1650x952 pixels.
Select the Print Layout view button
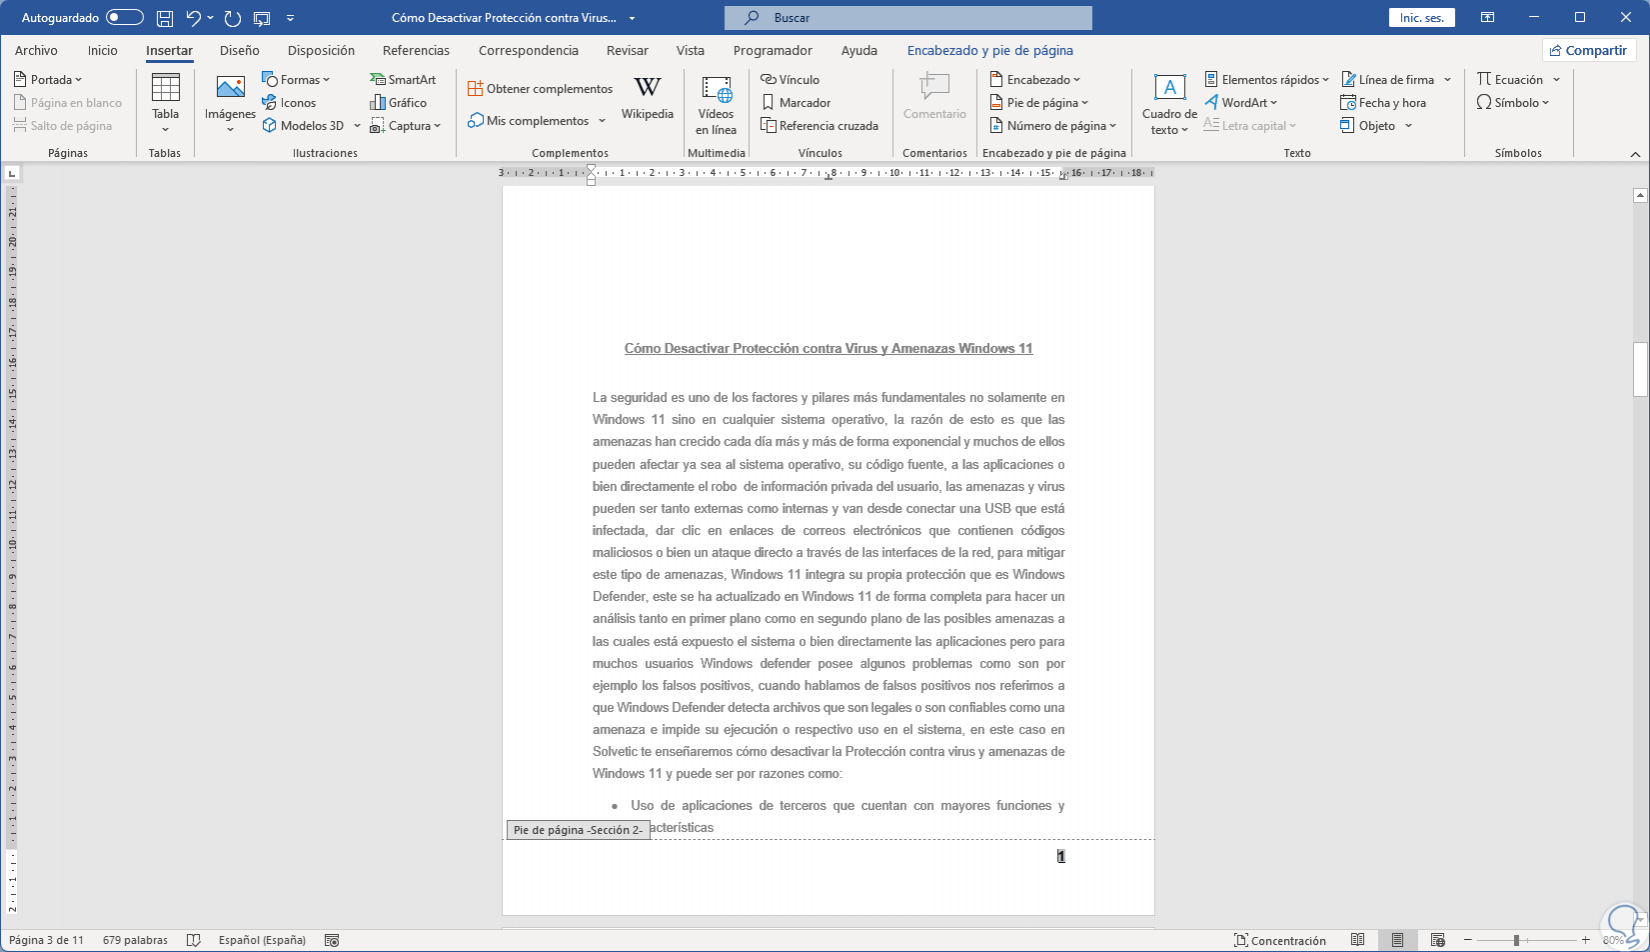pos(1397,940)
